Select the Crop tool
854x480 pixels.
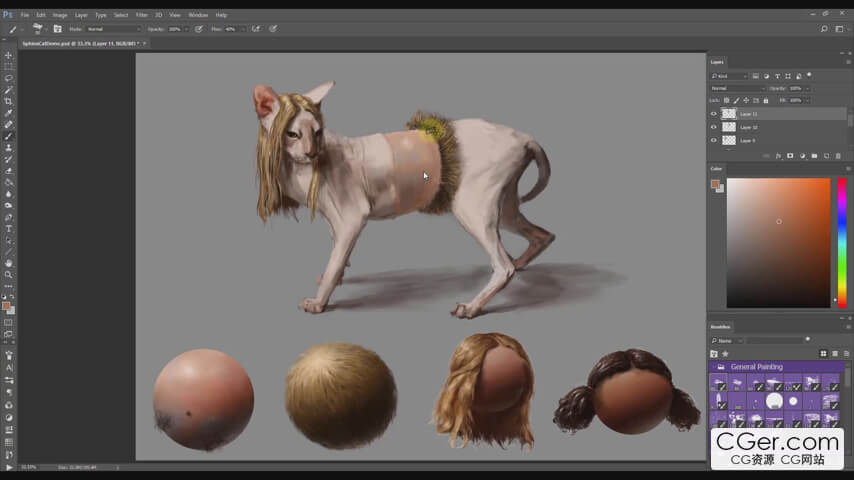pyautogui.click(x=9, y=101)
